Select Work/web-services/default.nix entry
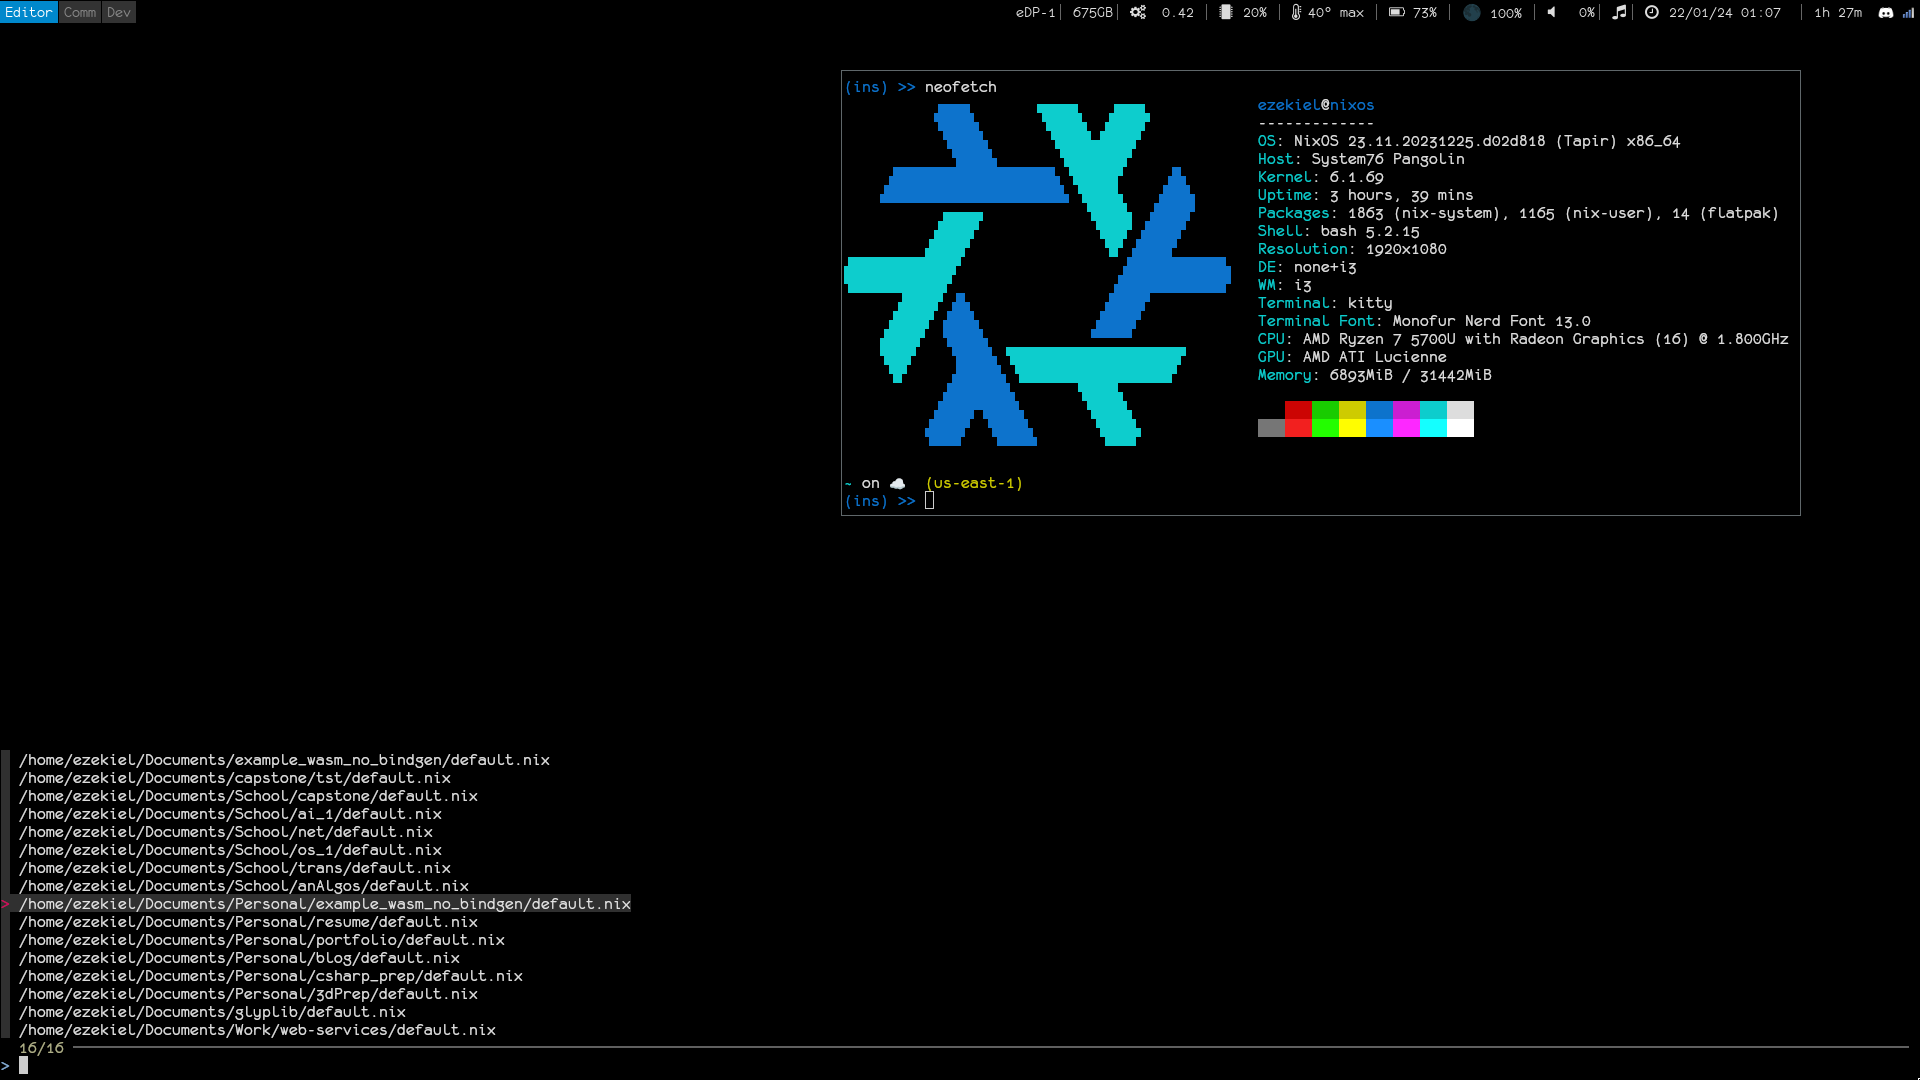 (257, 1030)
